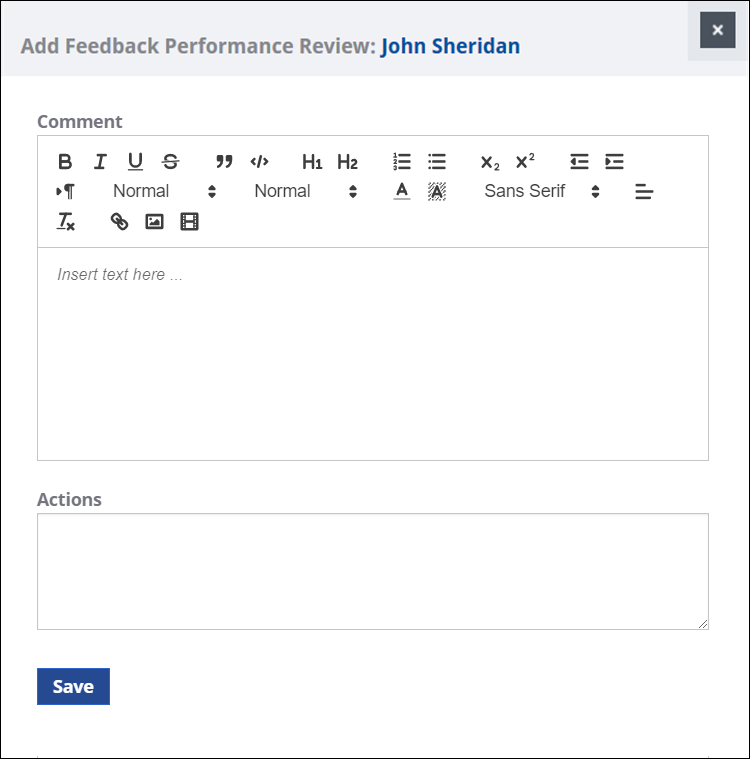Toggle right-to-left text direction
Viewport: 750px width, 759px height.
pos(65,192)
